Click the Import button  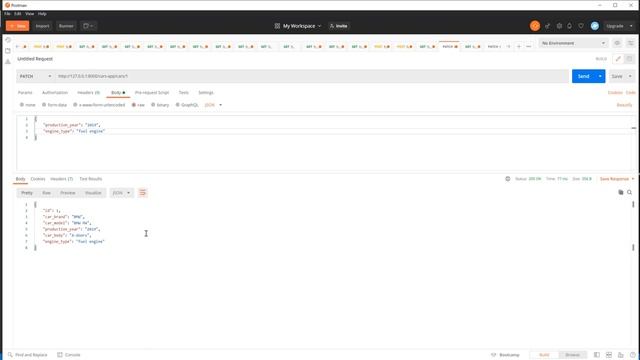[x=42, y=26]
